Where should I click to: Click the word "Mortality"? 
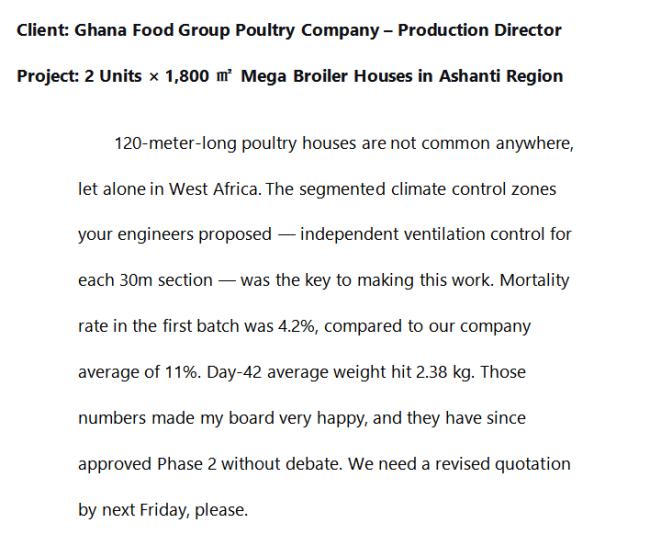(x=534, y=281)
